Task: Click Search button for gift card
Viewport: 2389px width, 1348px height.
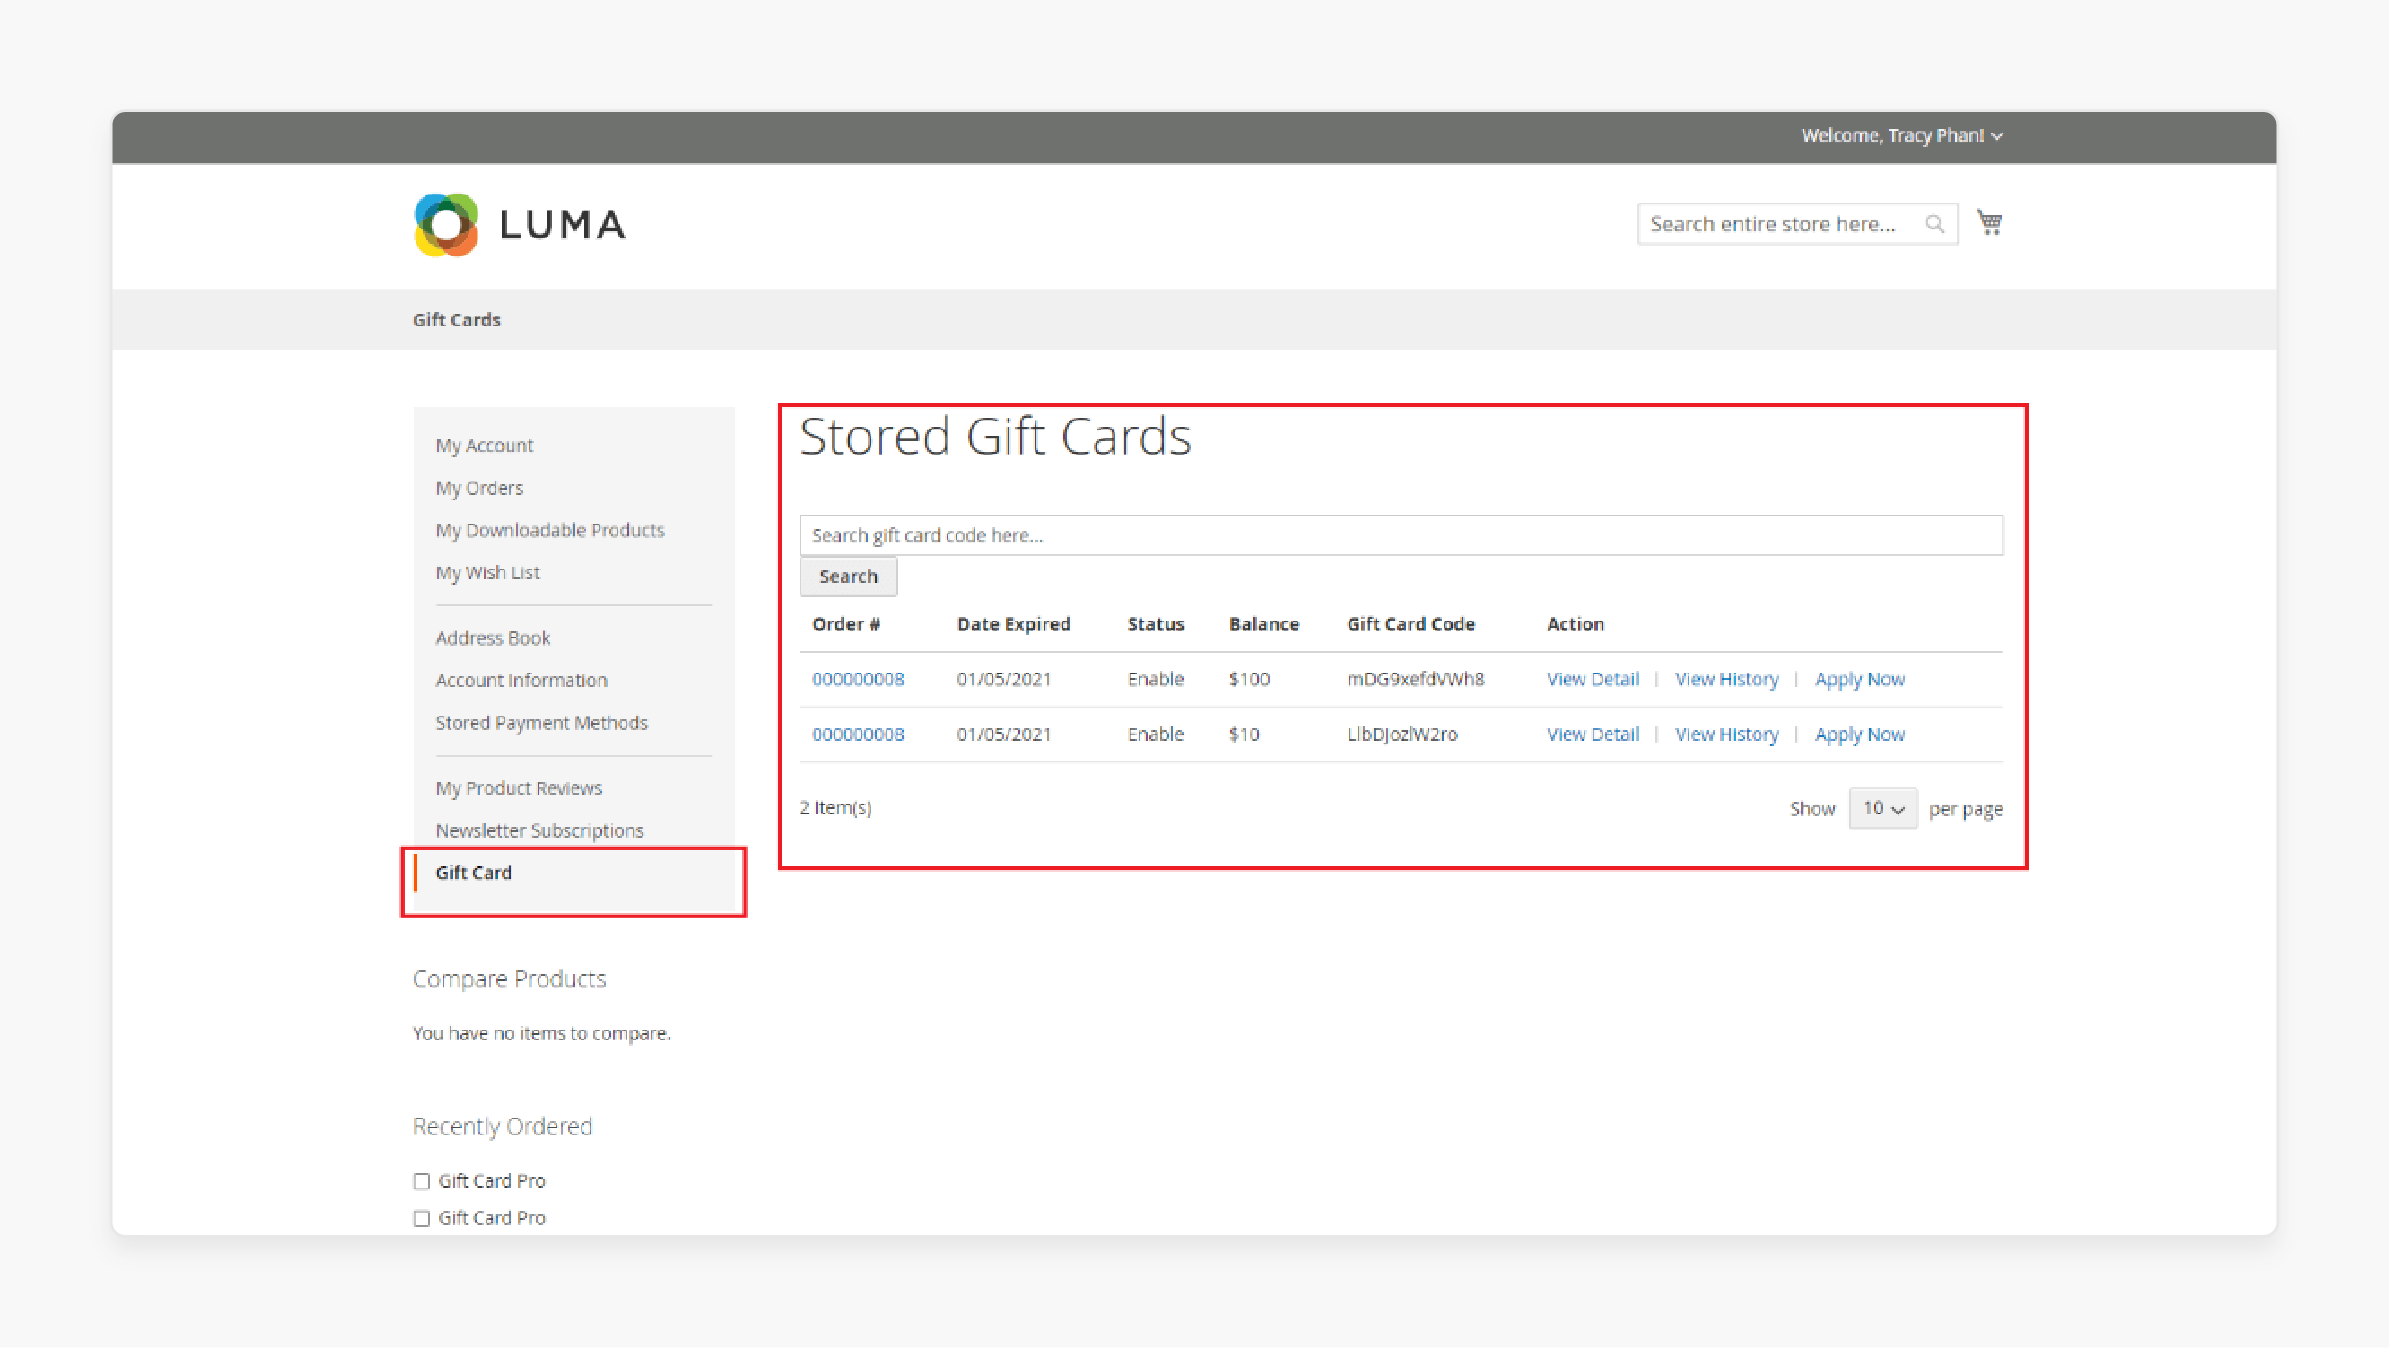Action: click(848, 576)
